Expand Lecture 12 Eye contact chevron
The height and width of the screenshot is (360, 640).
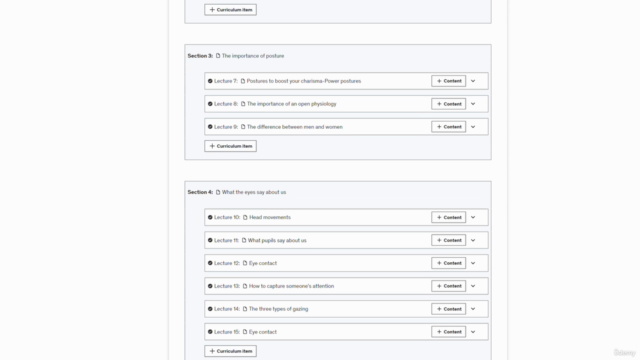(x=473, y=263)
